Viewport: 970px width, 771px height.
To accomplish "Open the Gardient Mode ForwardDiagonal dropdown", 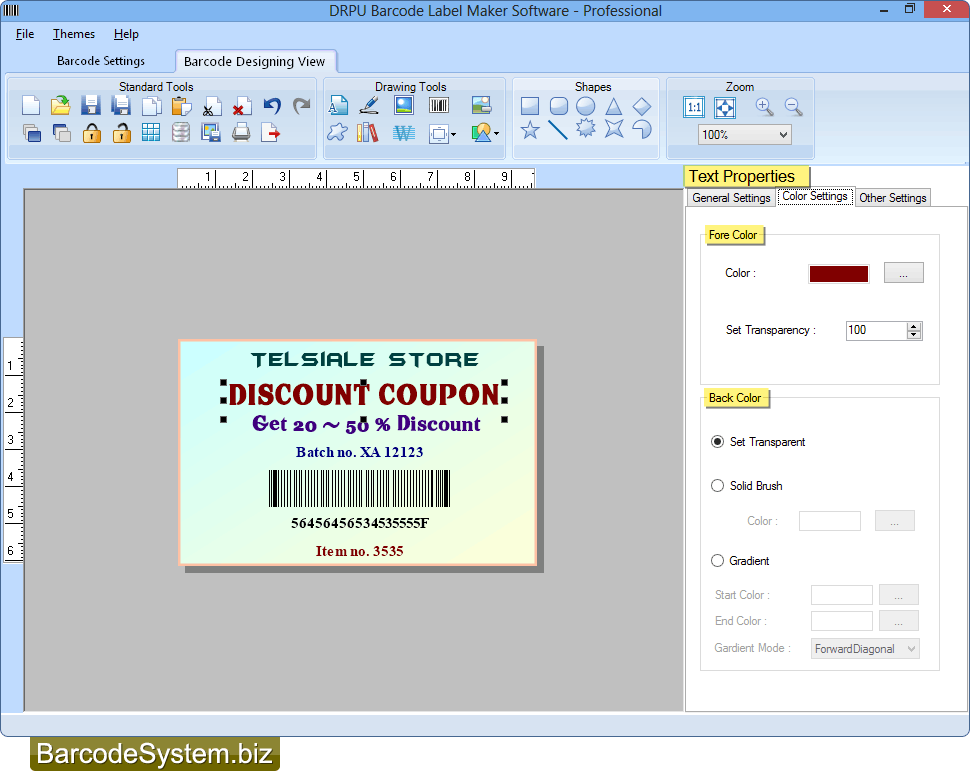I will pyautogui.click(x=865, y=648).
